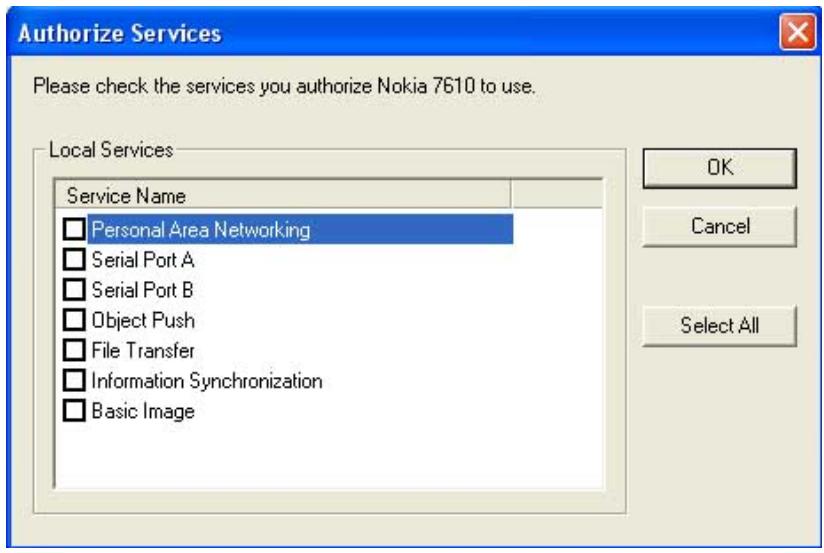Select the Serial Port B label
824x553 pixels.
[143, 290]
